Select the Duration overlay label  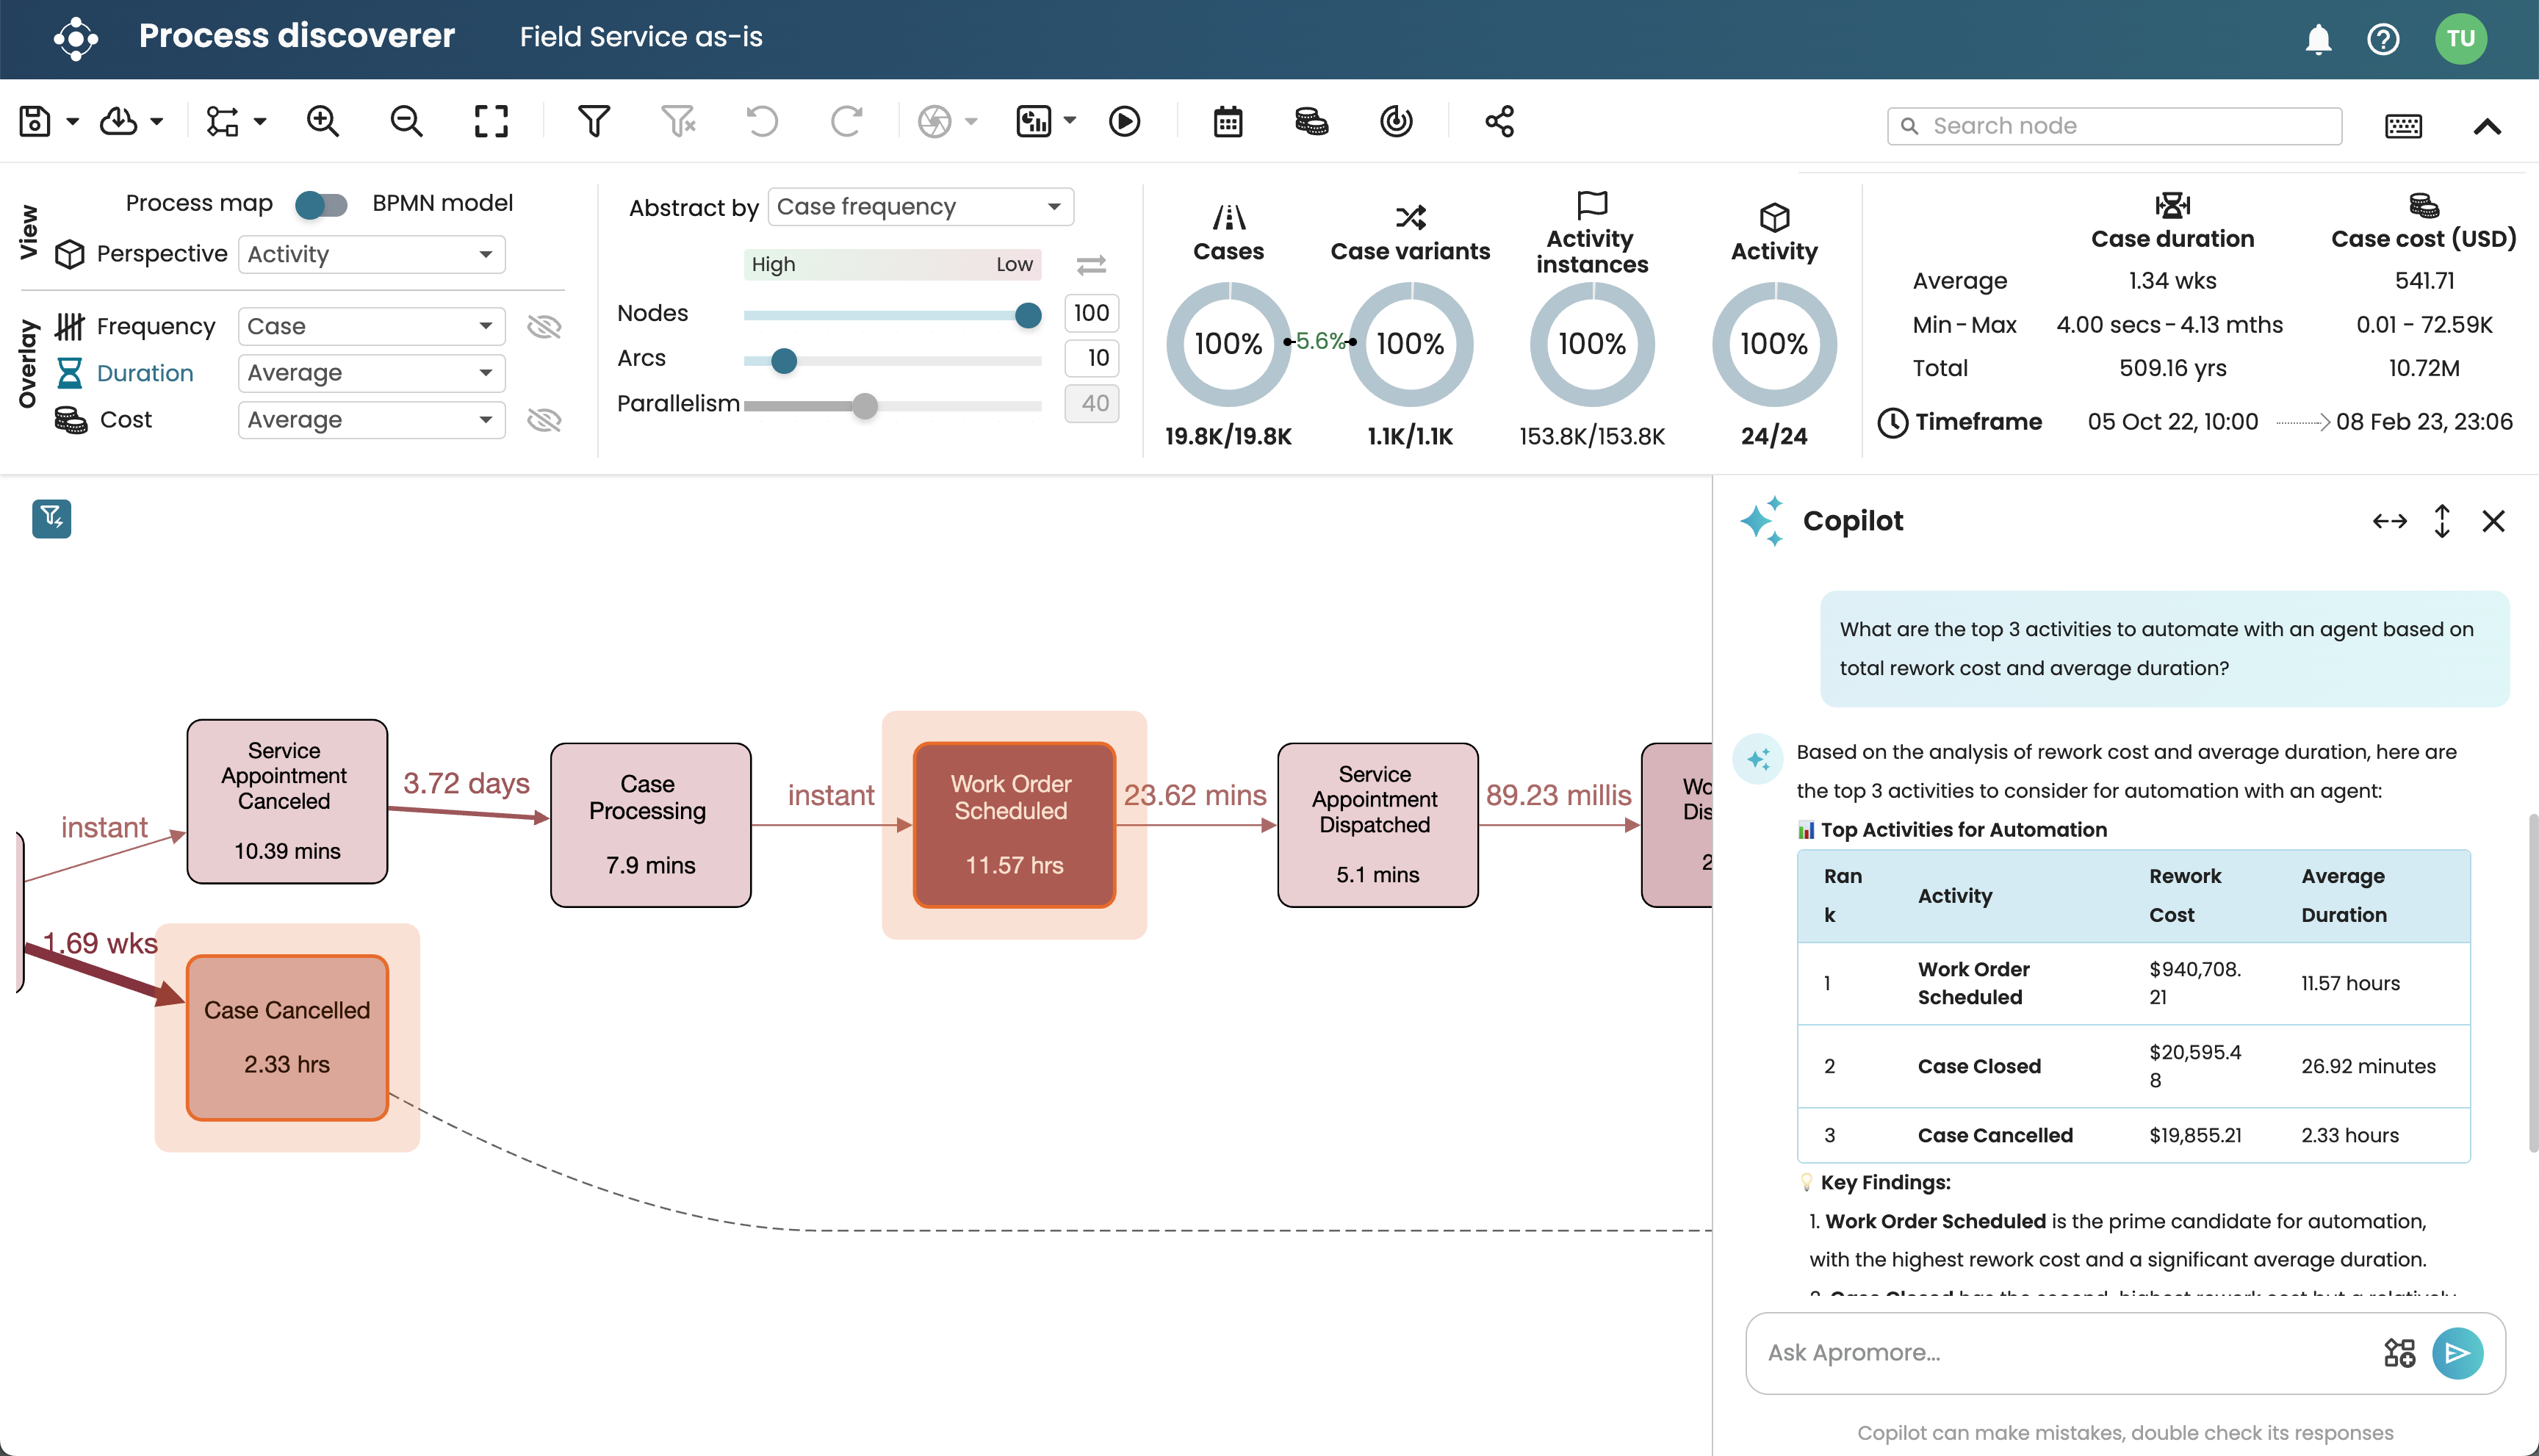145,373
